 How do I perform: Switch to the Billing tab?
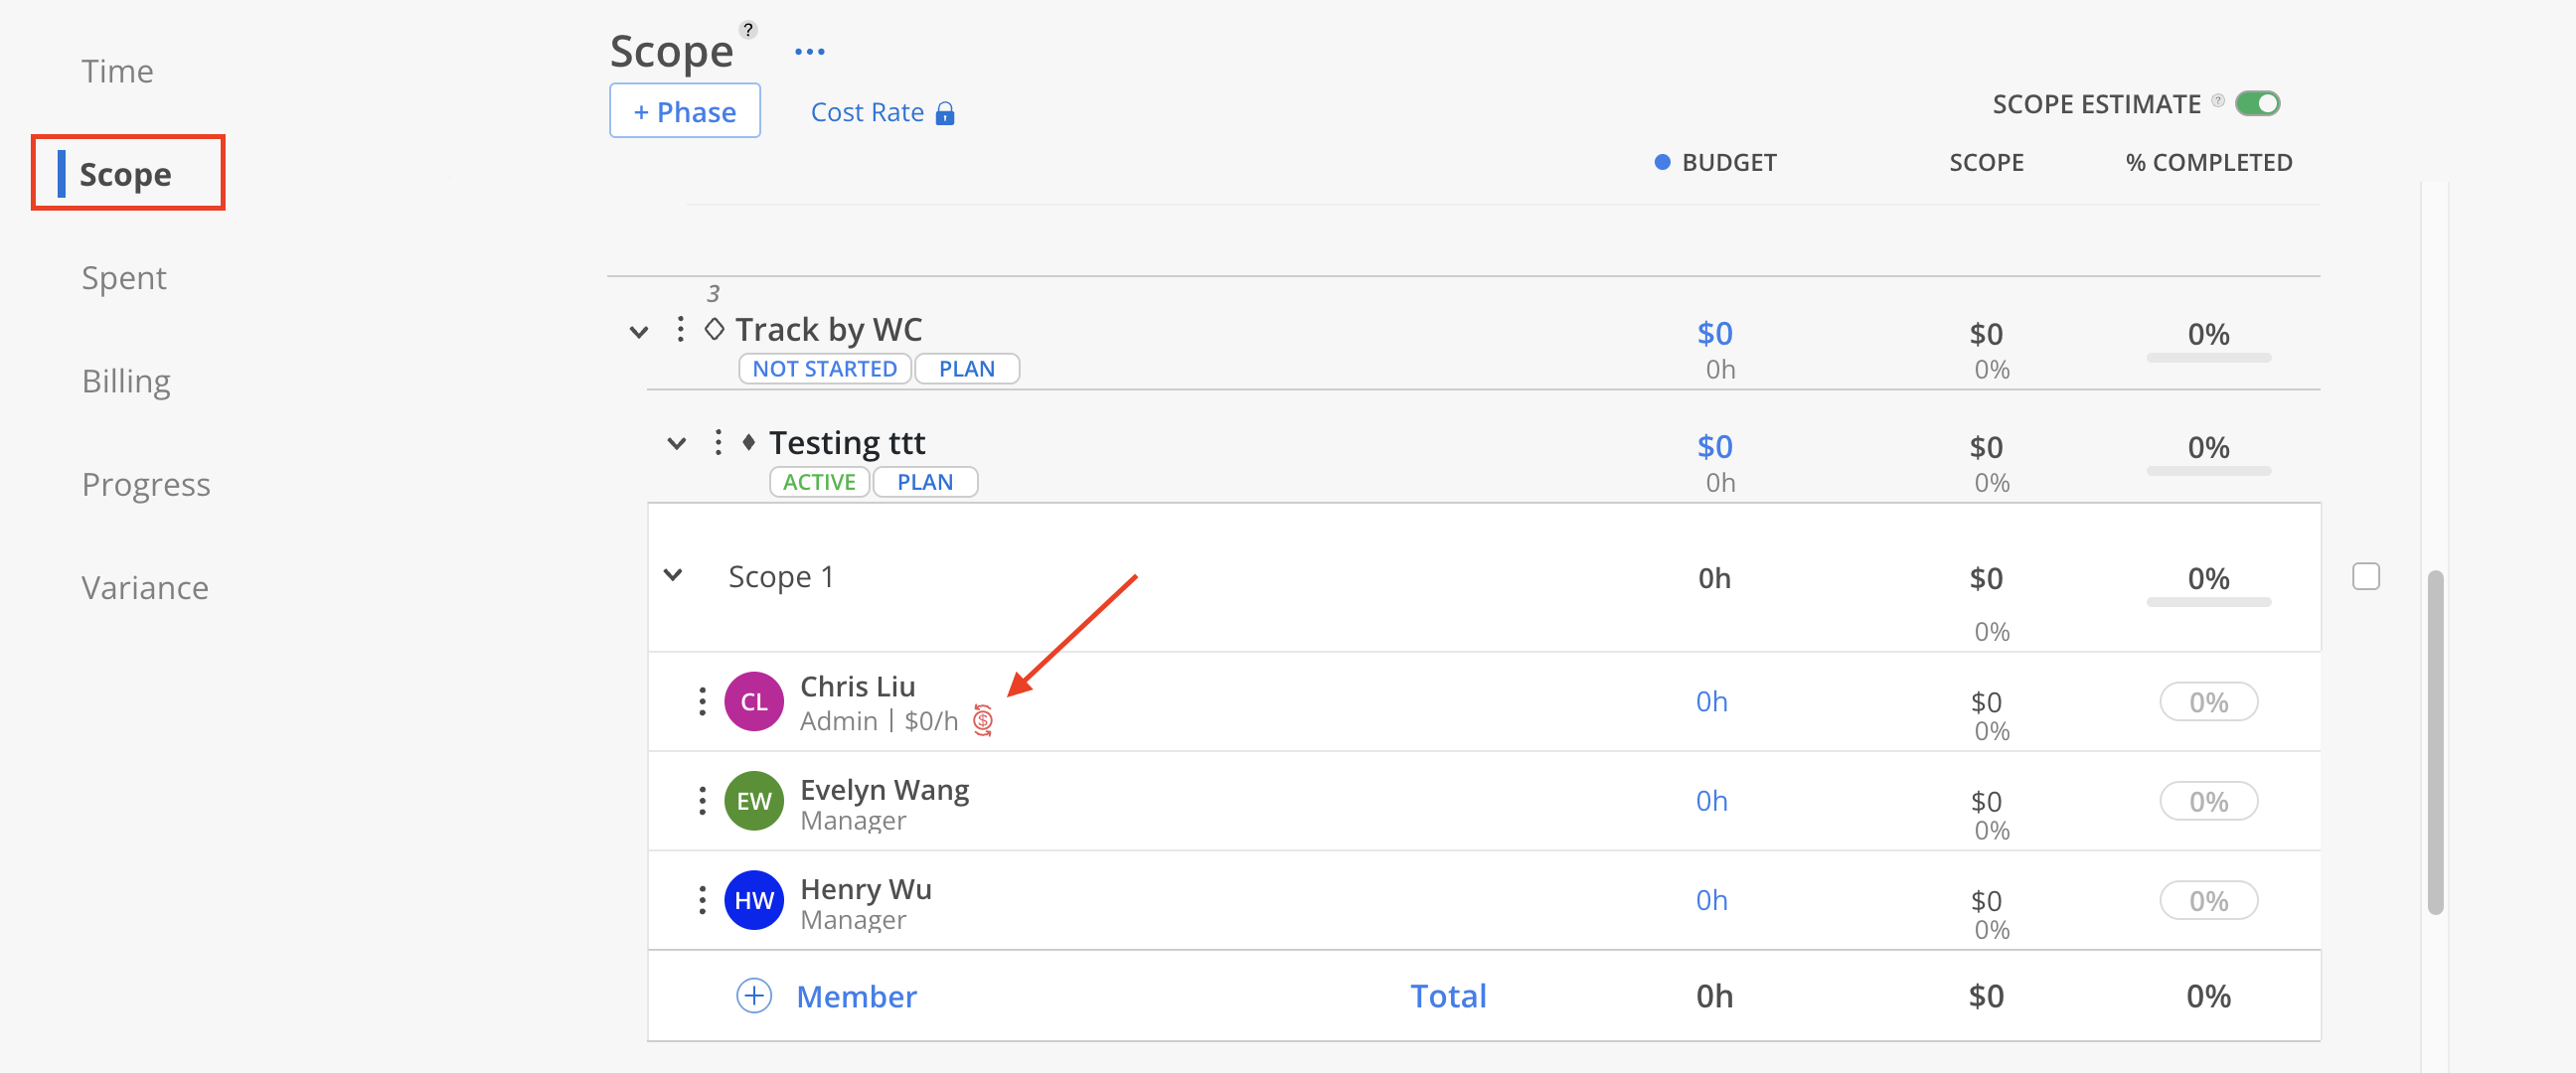pos(126,381)
